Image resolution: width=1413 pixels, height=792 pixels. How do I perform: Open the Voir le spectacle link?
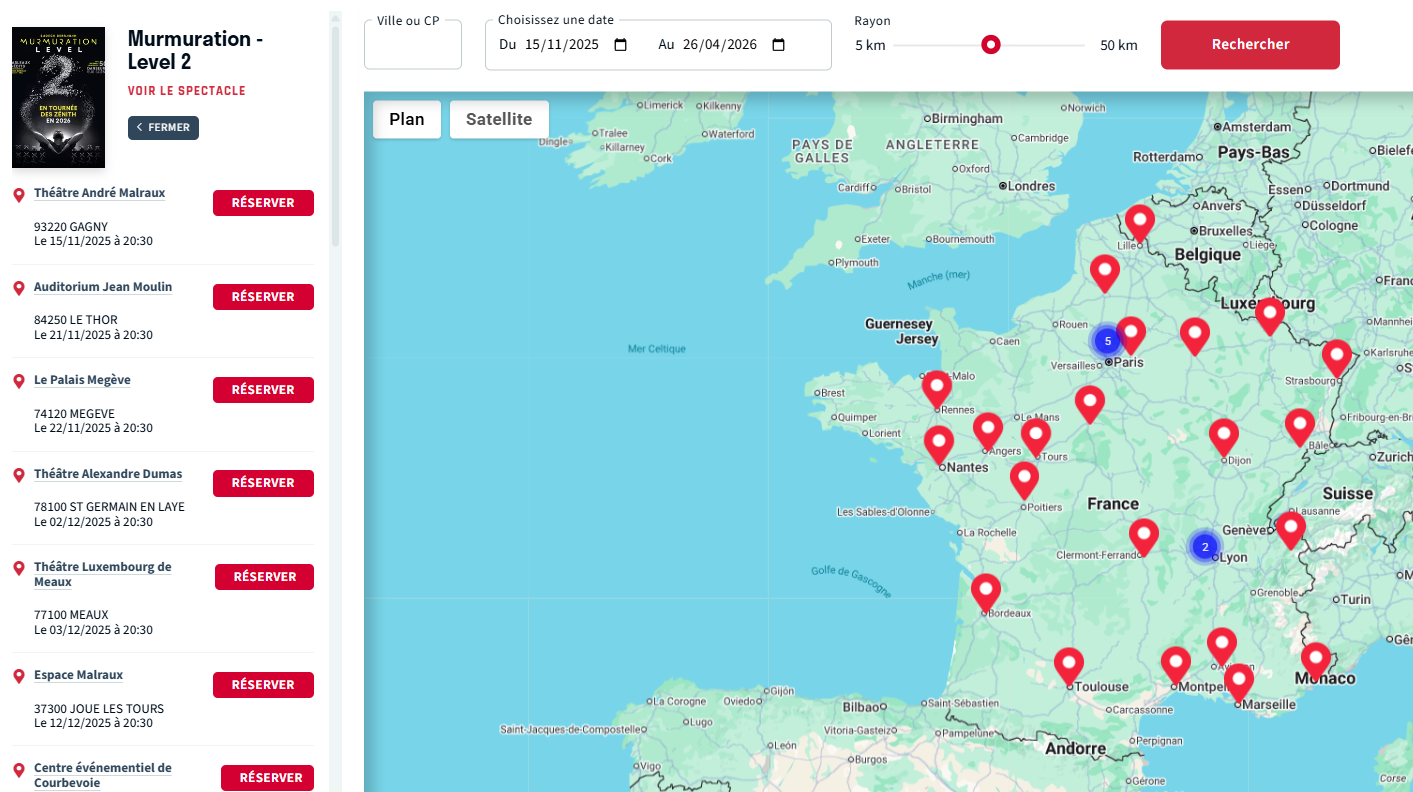[187, 91]
